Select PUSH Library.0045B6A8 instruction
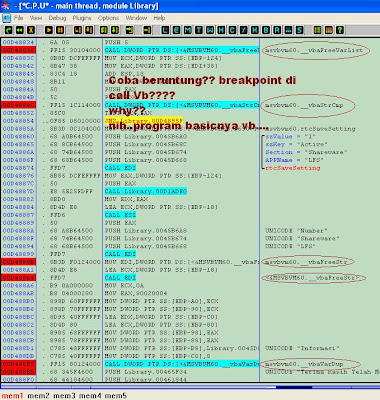 (146, 231)
